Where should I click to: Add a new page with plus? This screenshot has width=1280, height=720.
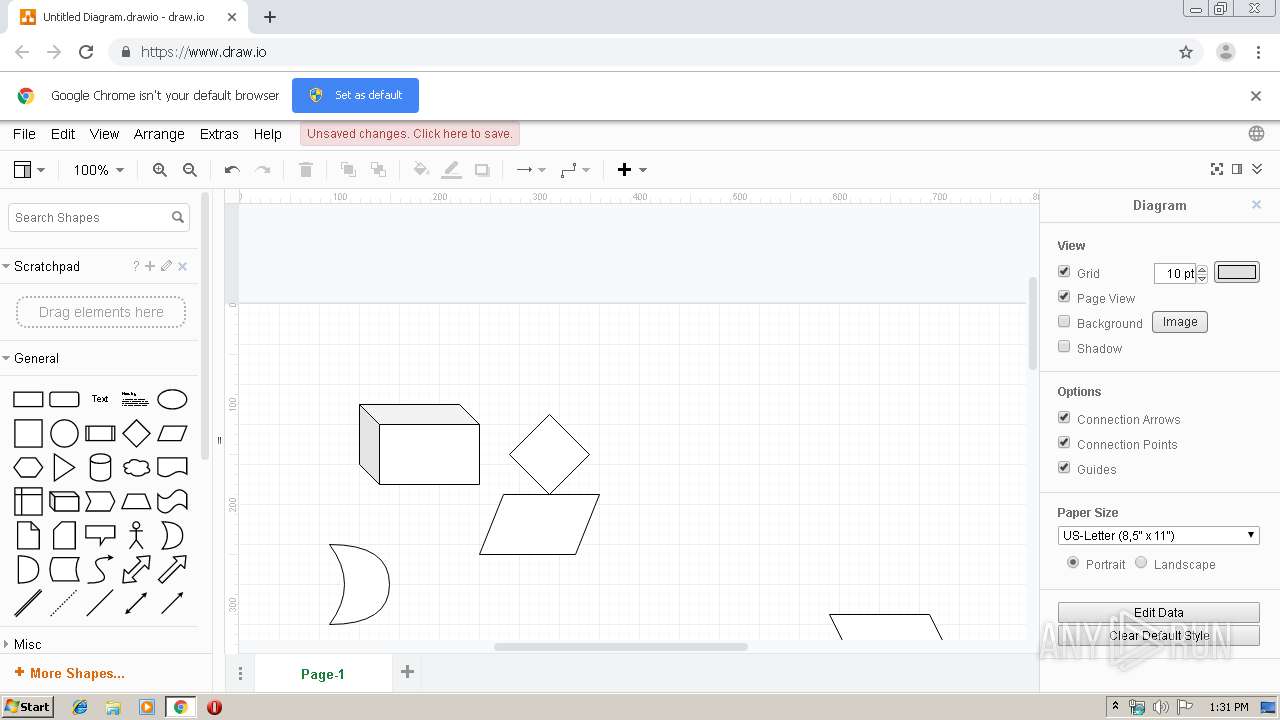407,672
